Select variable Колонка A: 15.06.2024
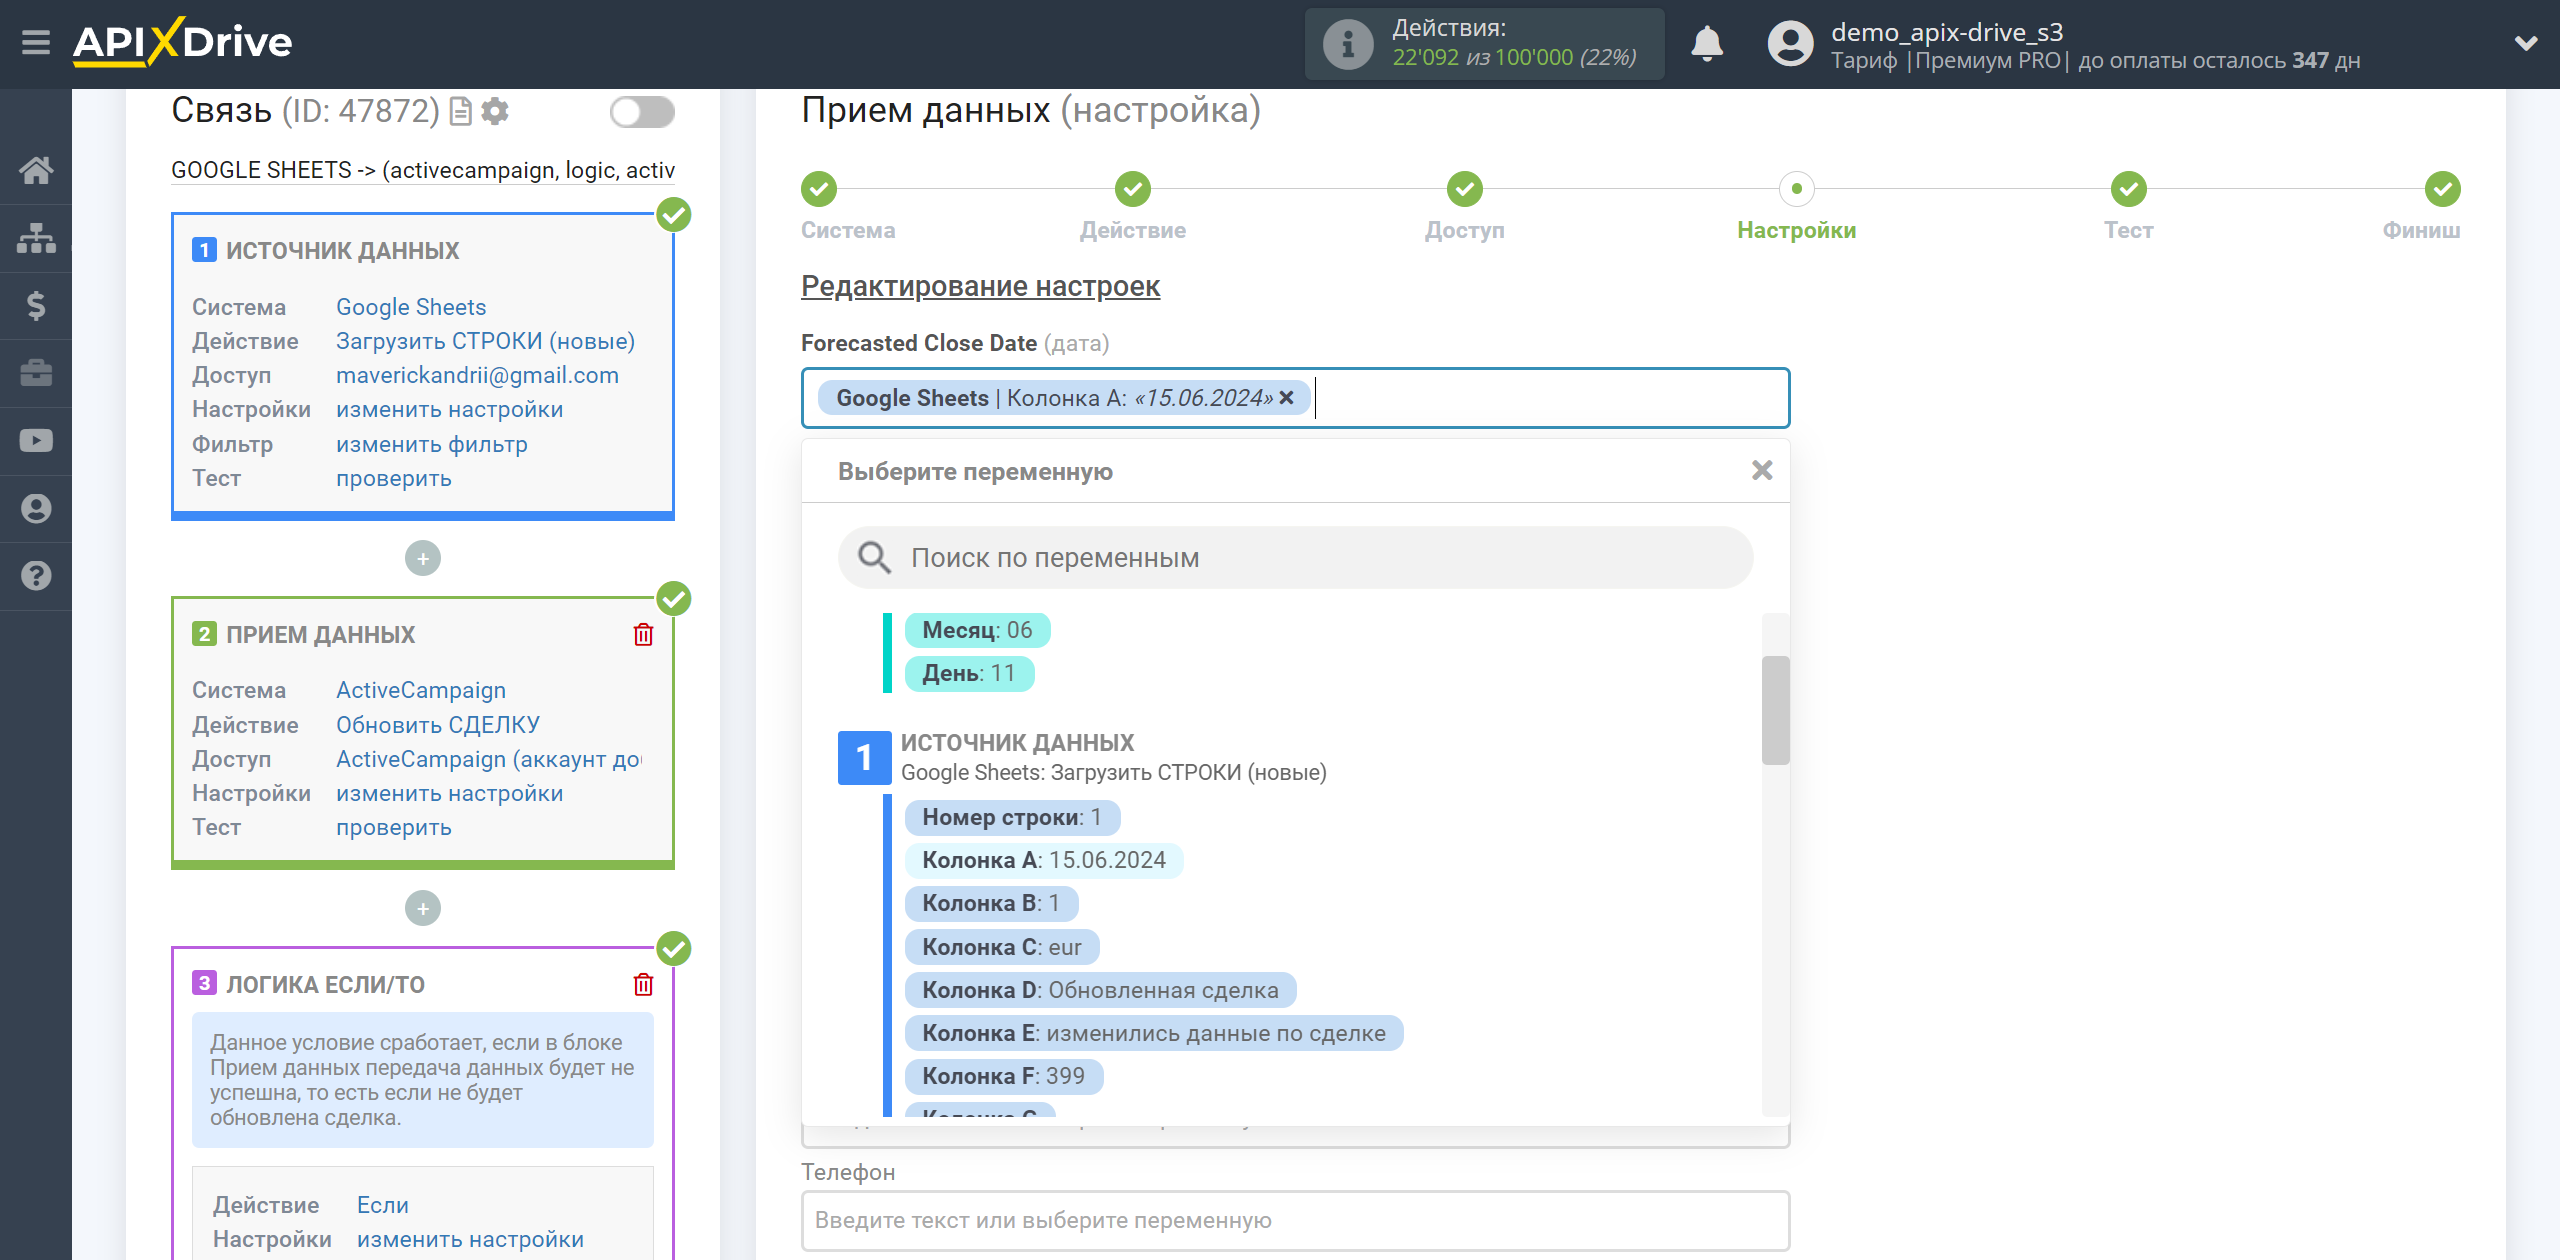The height and width of the screenshot is (1260, 2560). (1044, 860)
